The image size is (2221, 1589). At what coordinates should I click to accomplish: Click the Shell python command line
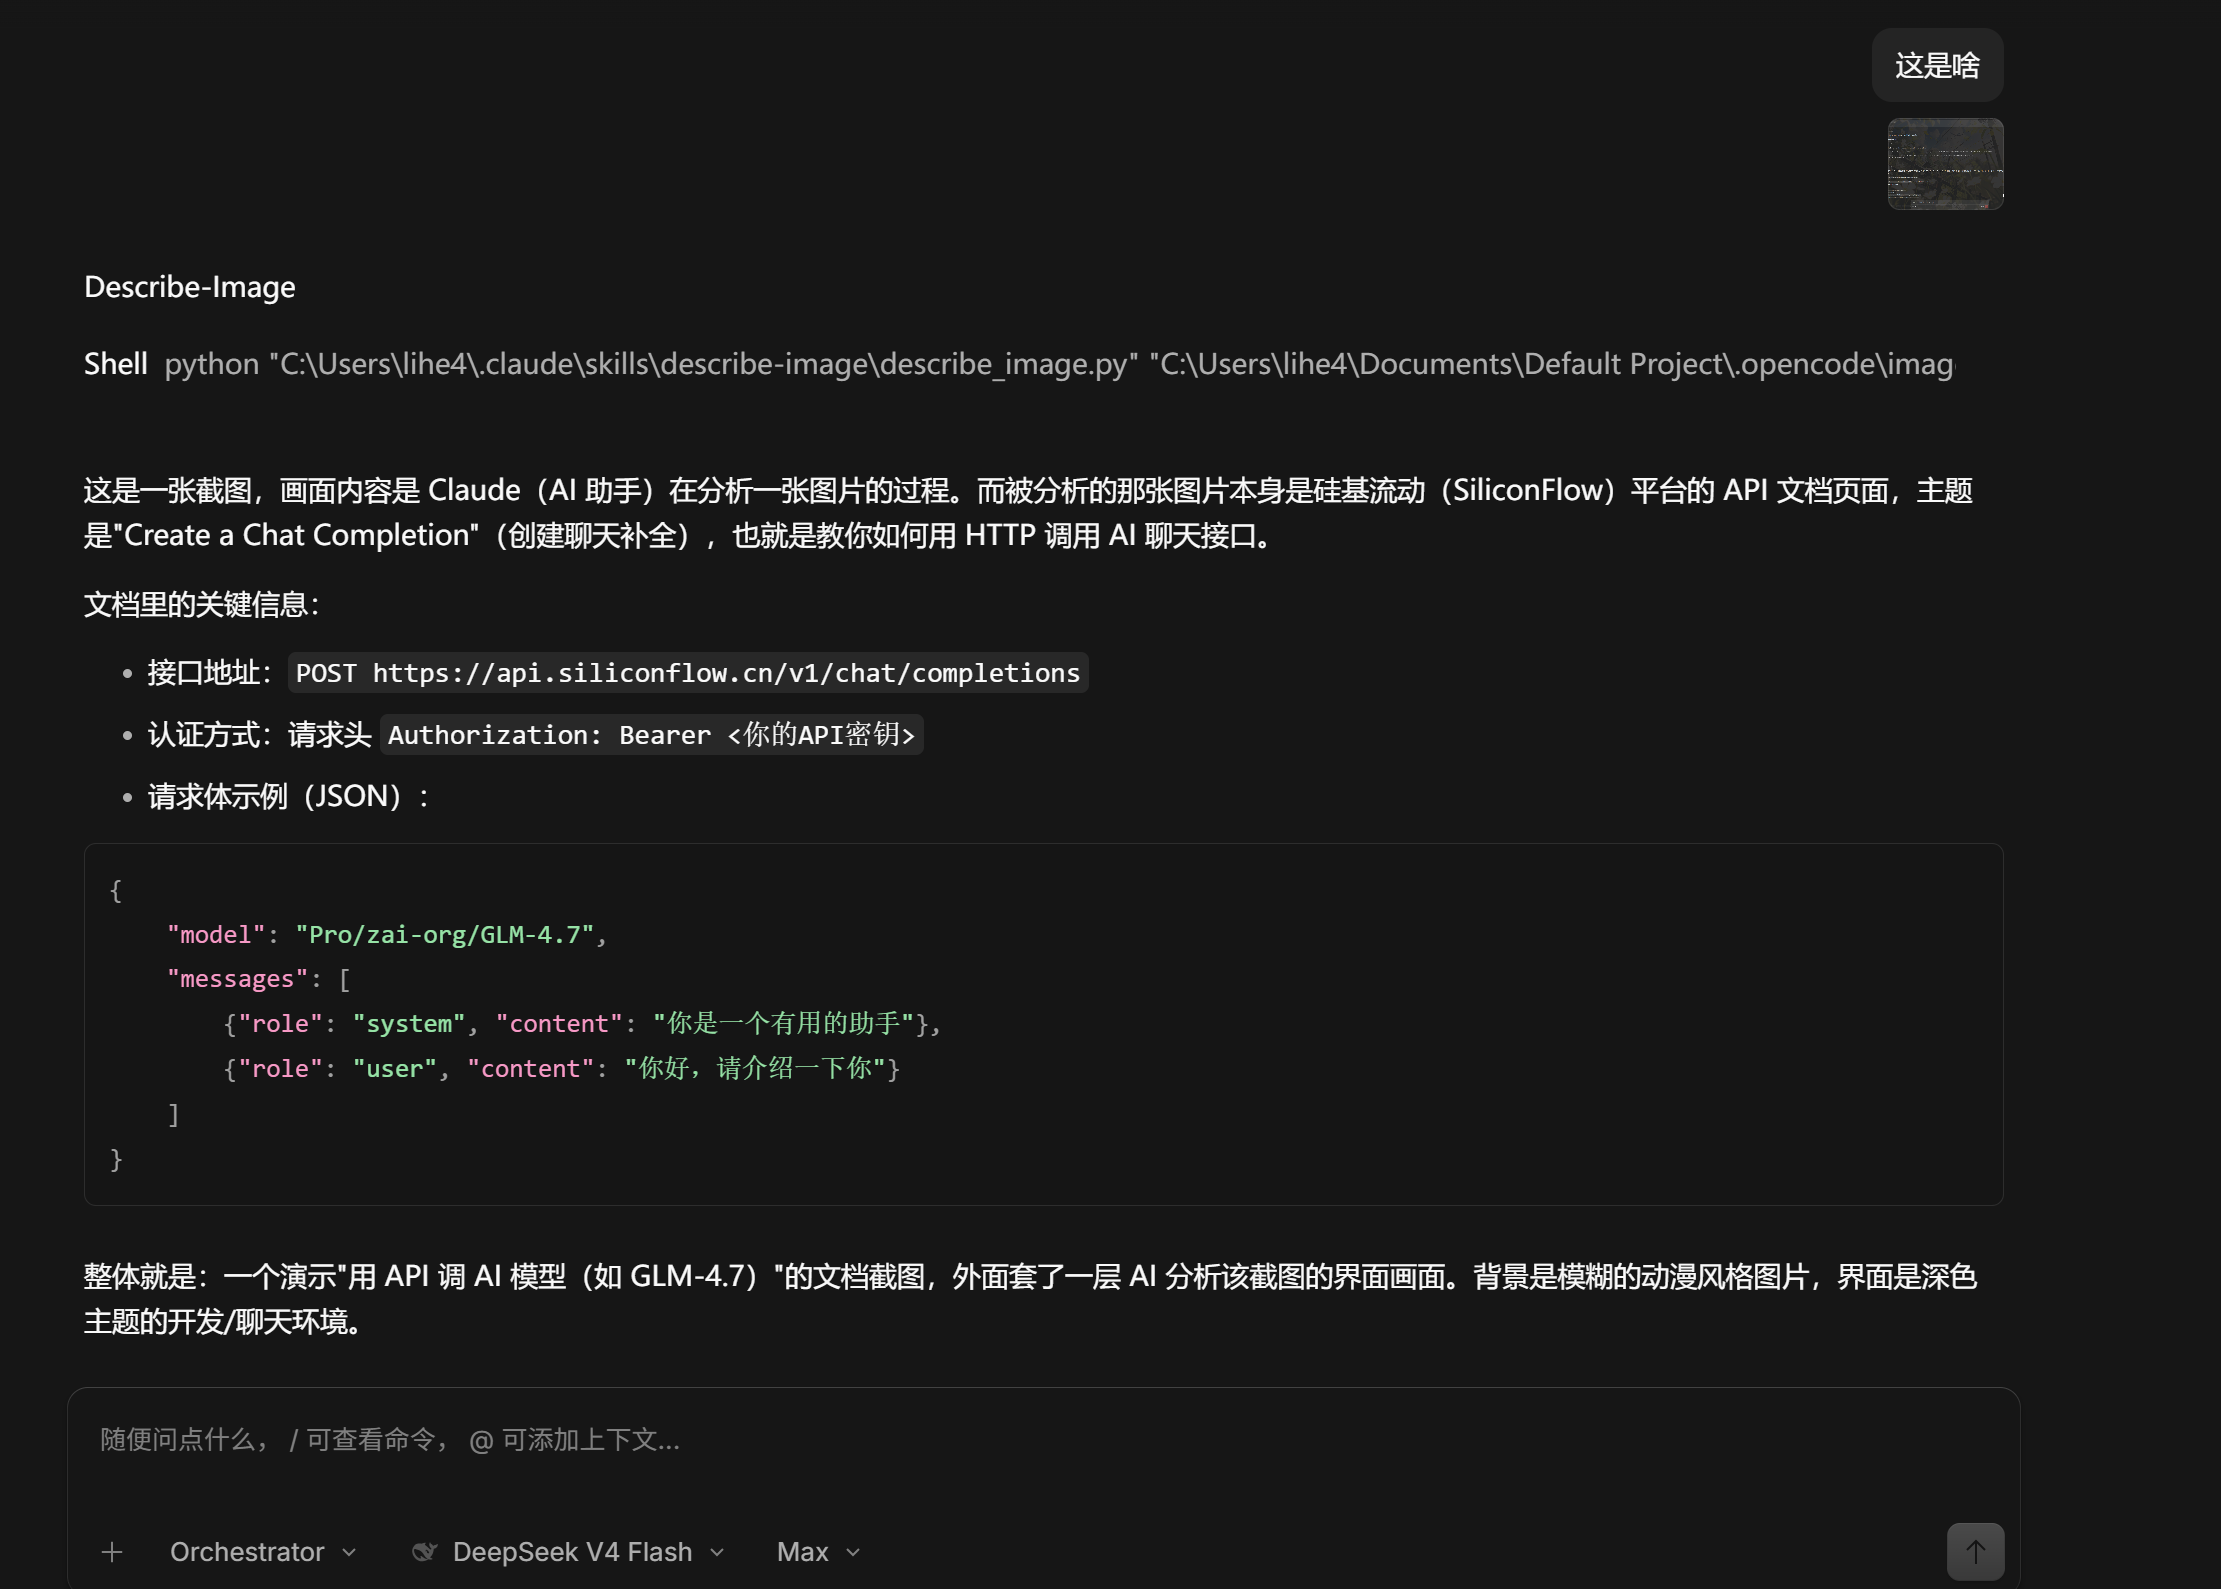coord(1020,364)
